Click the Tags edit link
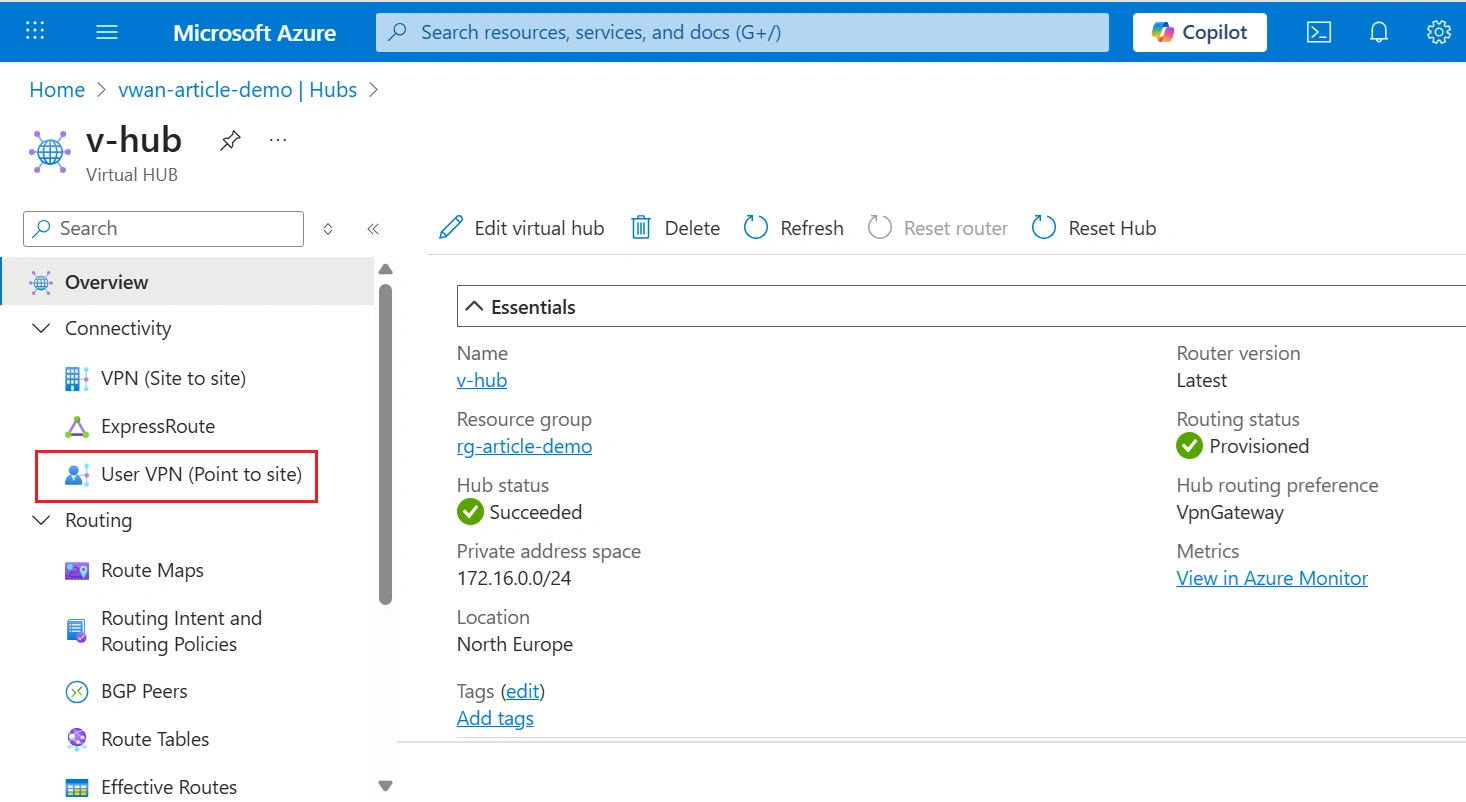Screen dimensions: 1466x802 (522, 691)
